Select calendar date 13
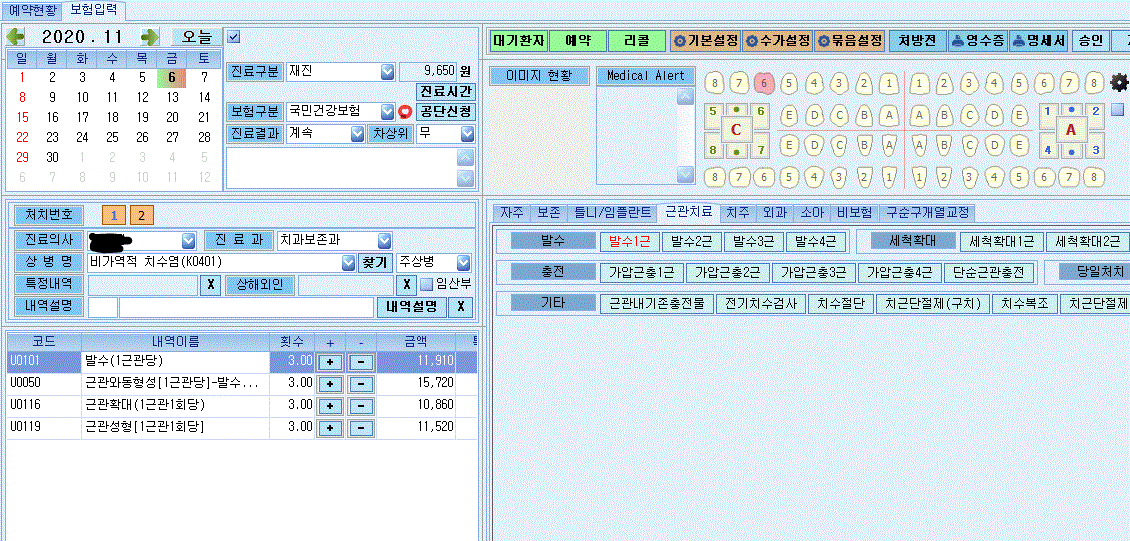1130x541 pixels. point(172,97)
